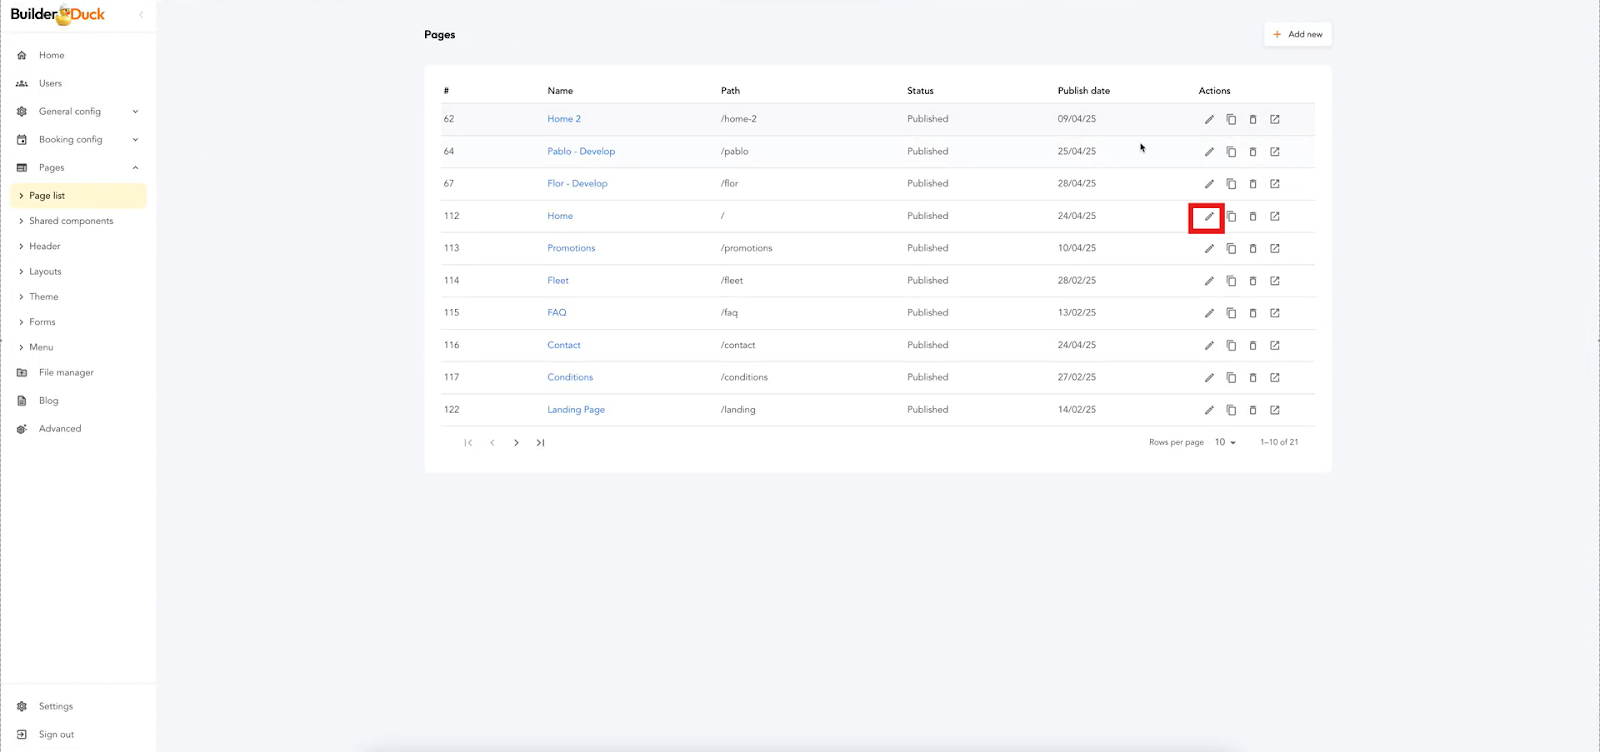
Task: Open Shared components in sidebar
Action: pyautogui.click(x=71, y=221)
